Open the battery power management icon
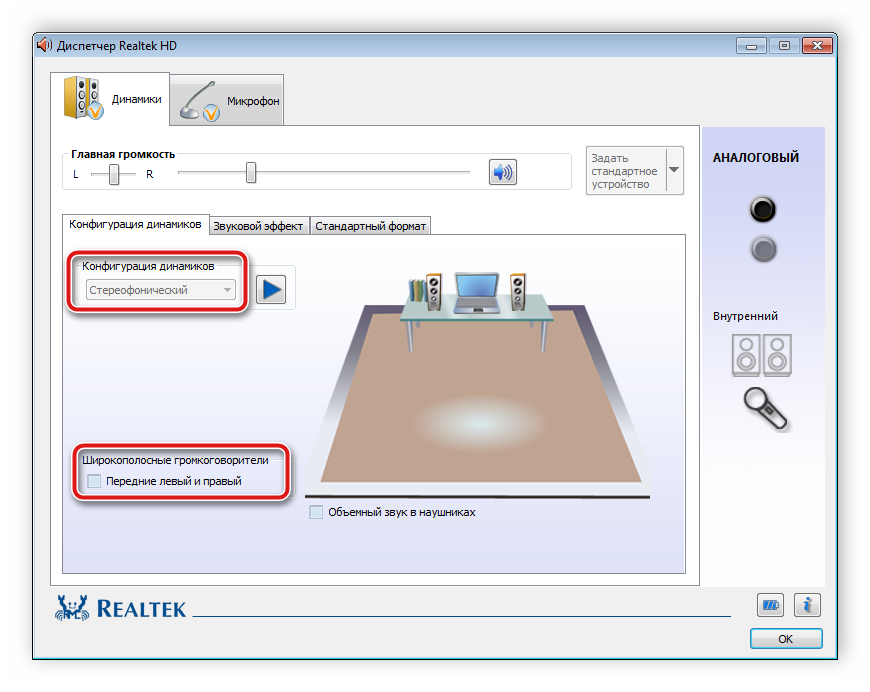The height and width of the screenshot is (692, 870). tap(770, 605)
